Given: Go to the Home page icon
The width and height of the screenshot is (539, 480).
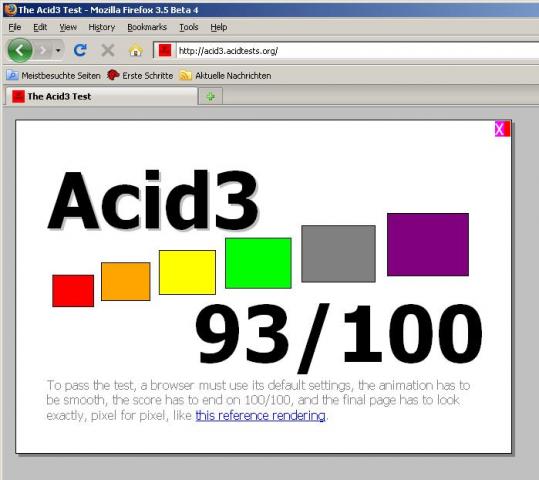Looking at the screenshot, I should (136, 51).
